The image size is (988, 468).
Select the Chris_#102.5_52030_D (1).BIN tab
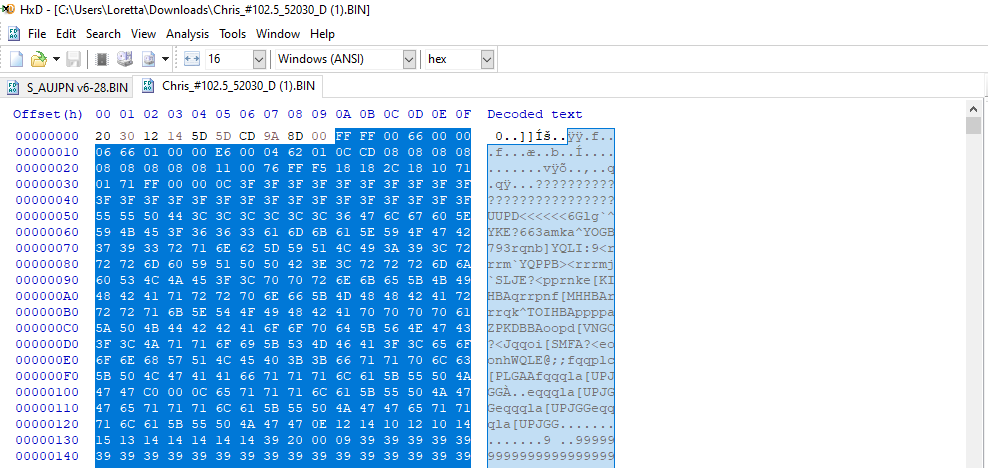point(237,87)
